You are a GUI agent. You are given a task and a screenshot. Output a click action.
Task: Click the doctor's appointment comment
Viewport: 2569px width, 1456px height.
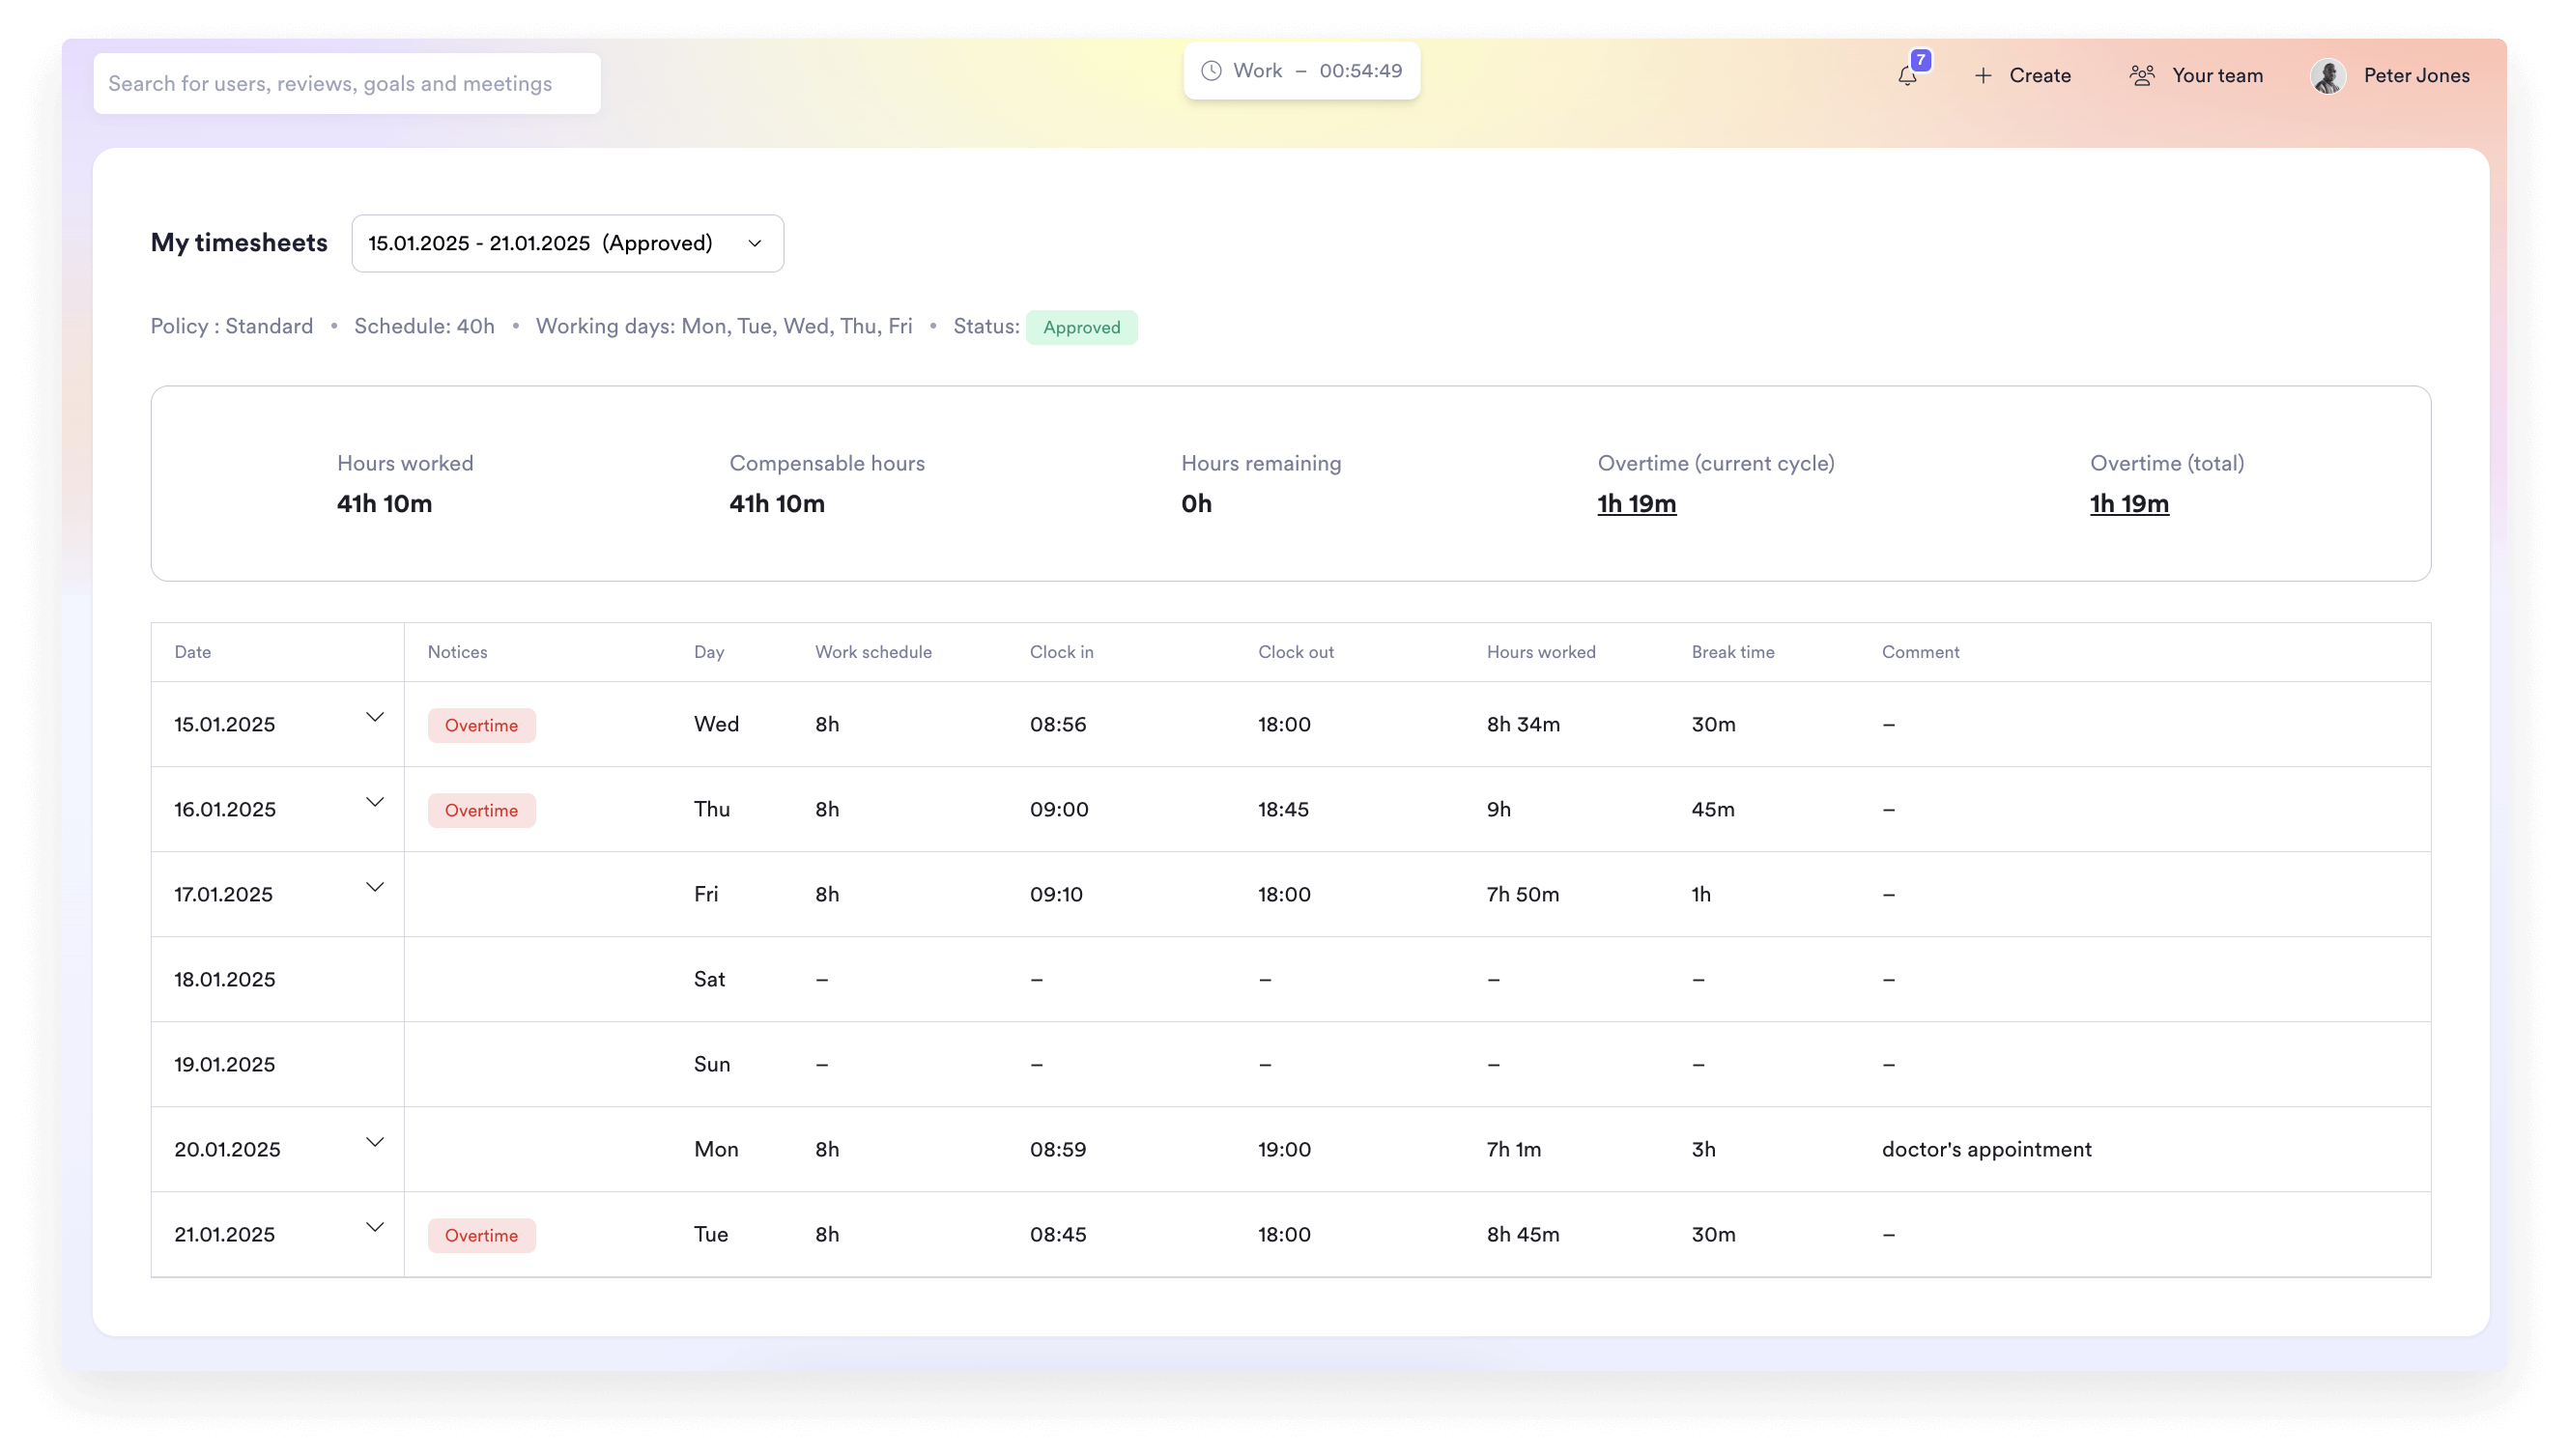1986,1149
